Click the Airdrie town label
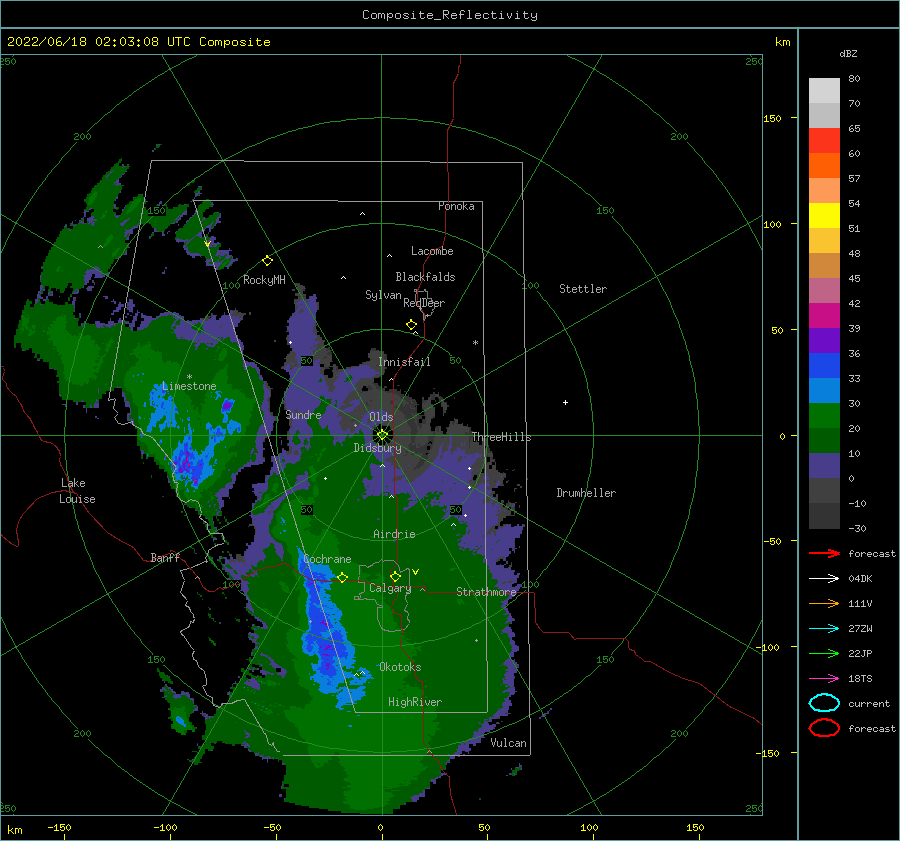 click(x=394, y=534)
